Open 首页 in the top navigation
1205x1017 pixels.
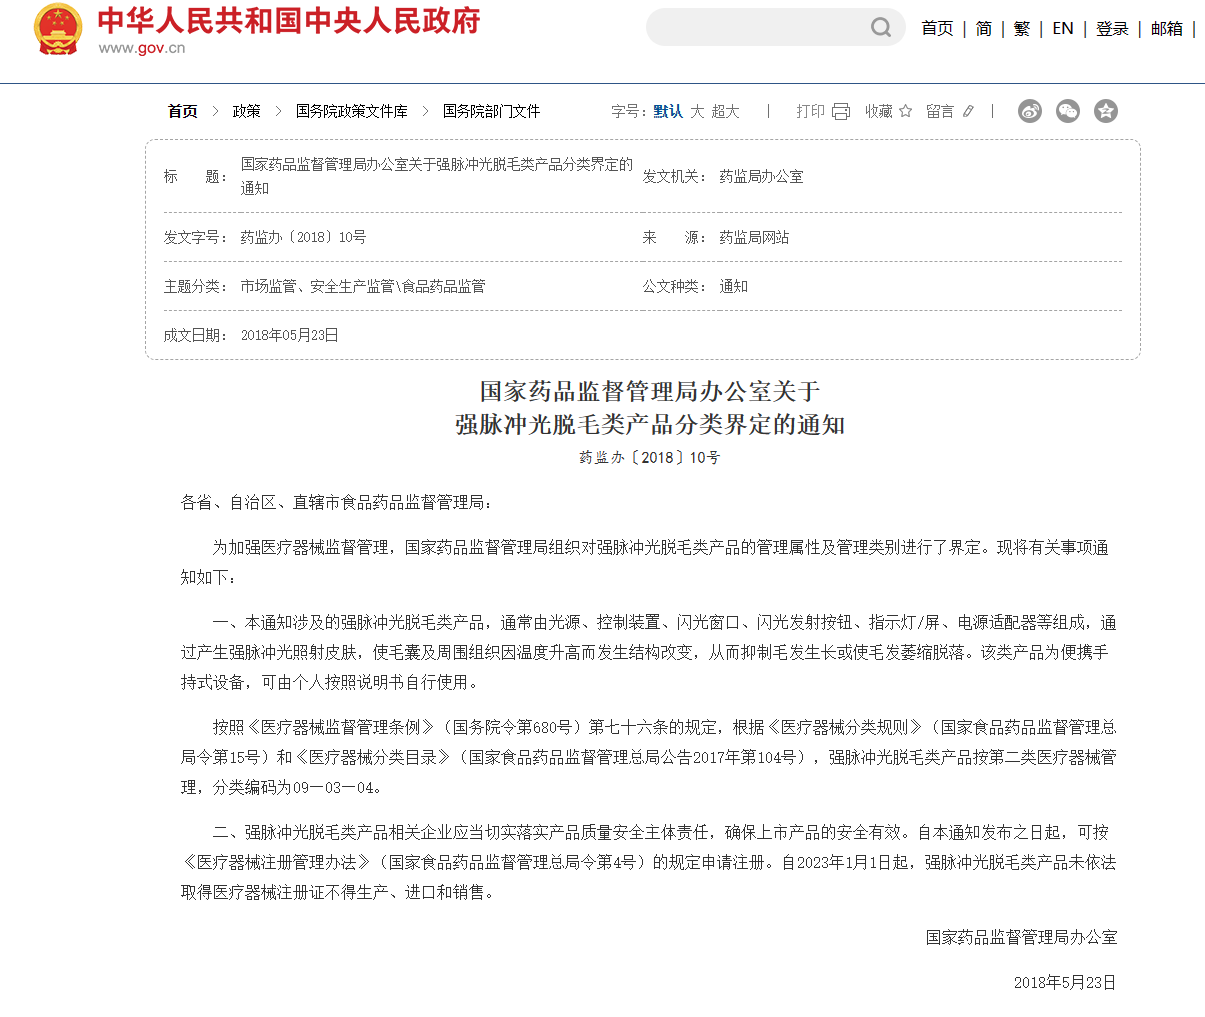[x=937, y=28]
